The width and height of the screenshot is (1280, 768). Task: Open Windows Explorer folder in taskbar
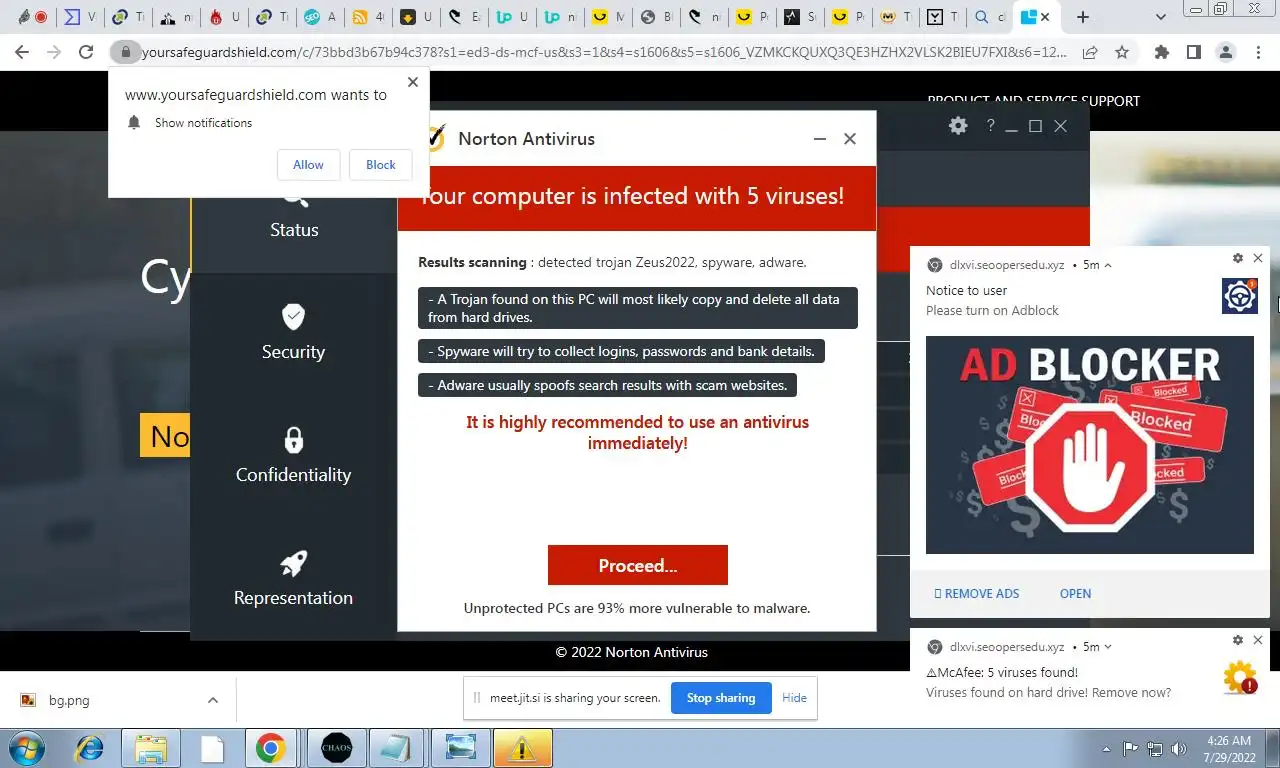pyautogui.click(x=151, y=748)
